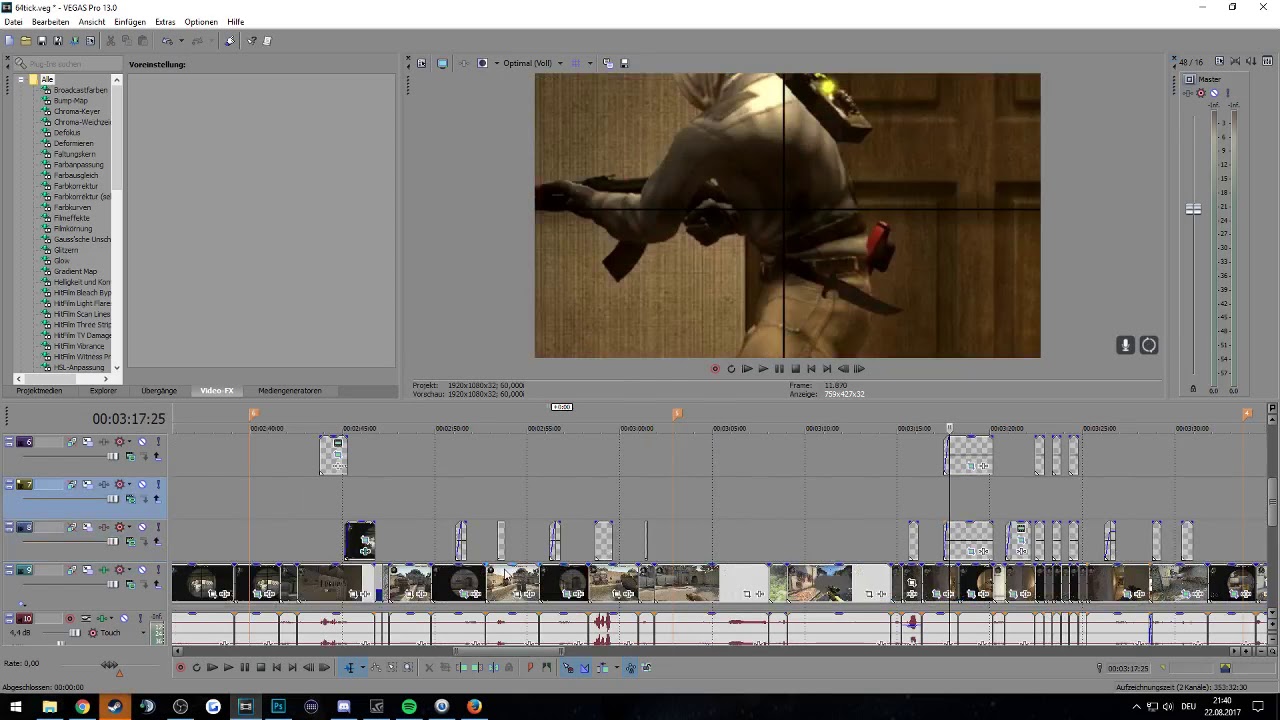
Task: Click the Windows Start button
Action: coord(16,707)
